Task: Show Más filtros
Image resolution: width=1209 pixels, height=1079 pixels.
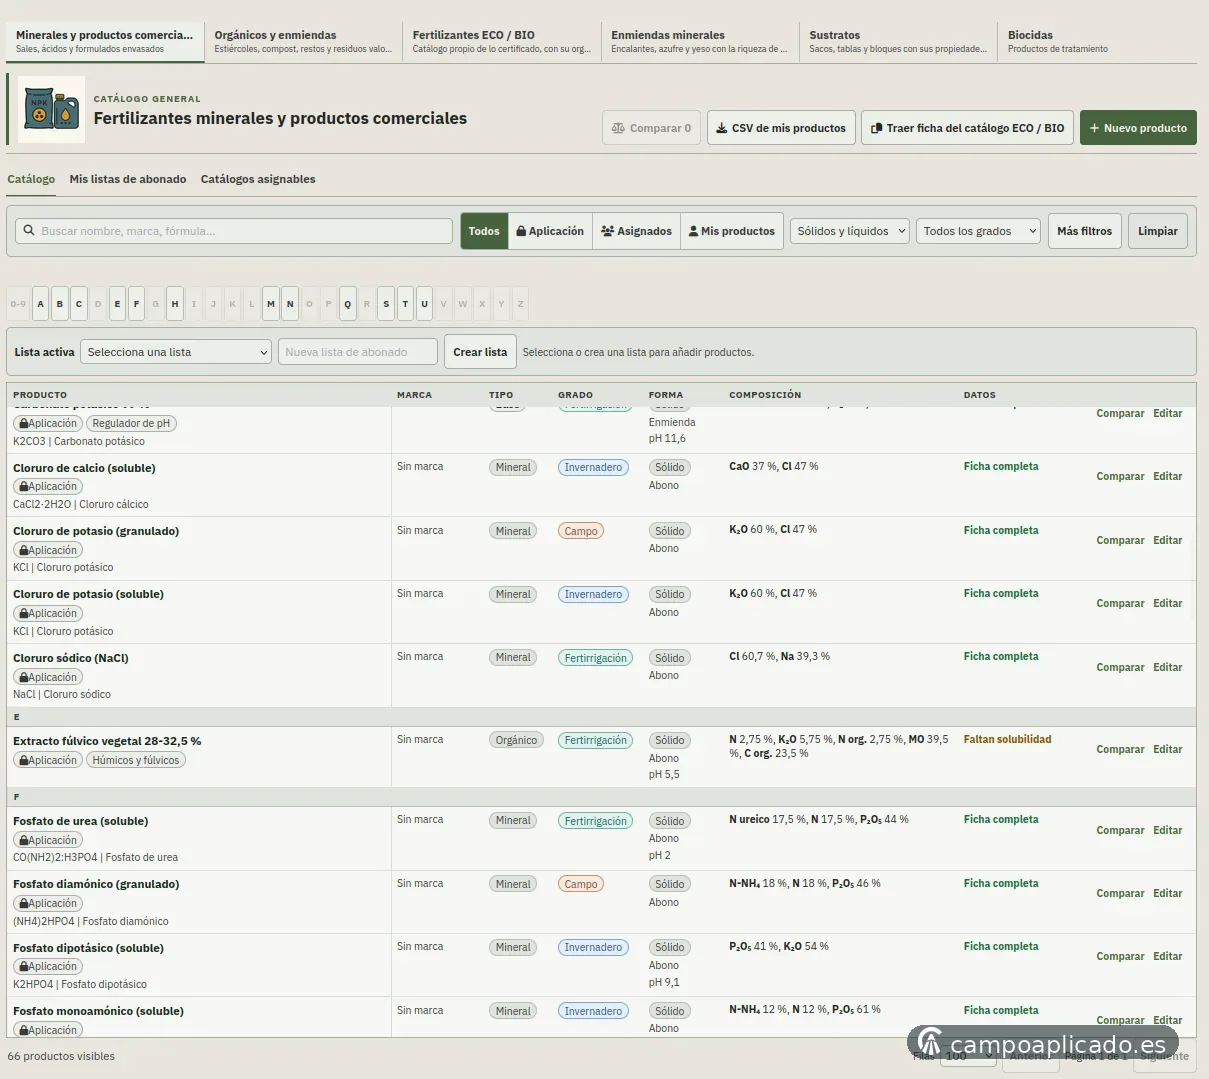Action: 1084,231
